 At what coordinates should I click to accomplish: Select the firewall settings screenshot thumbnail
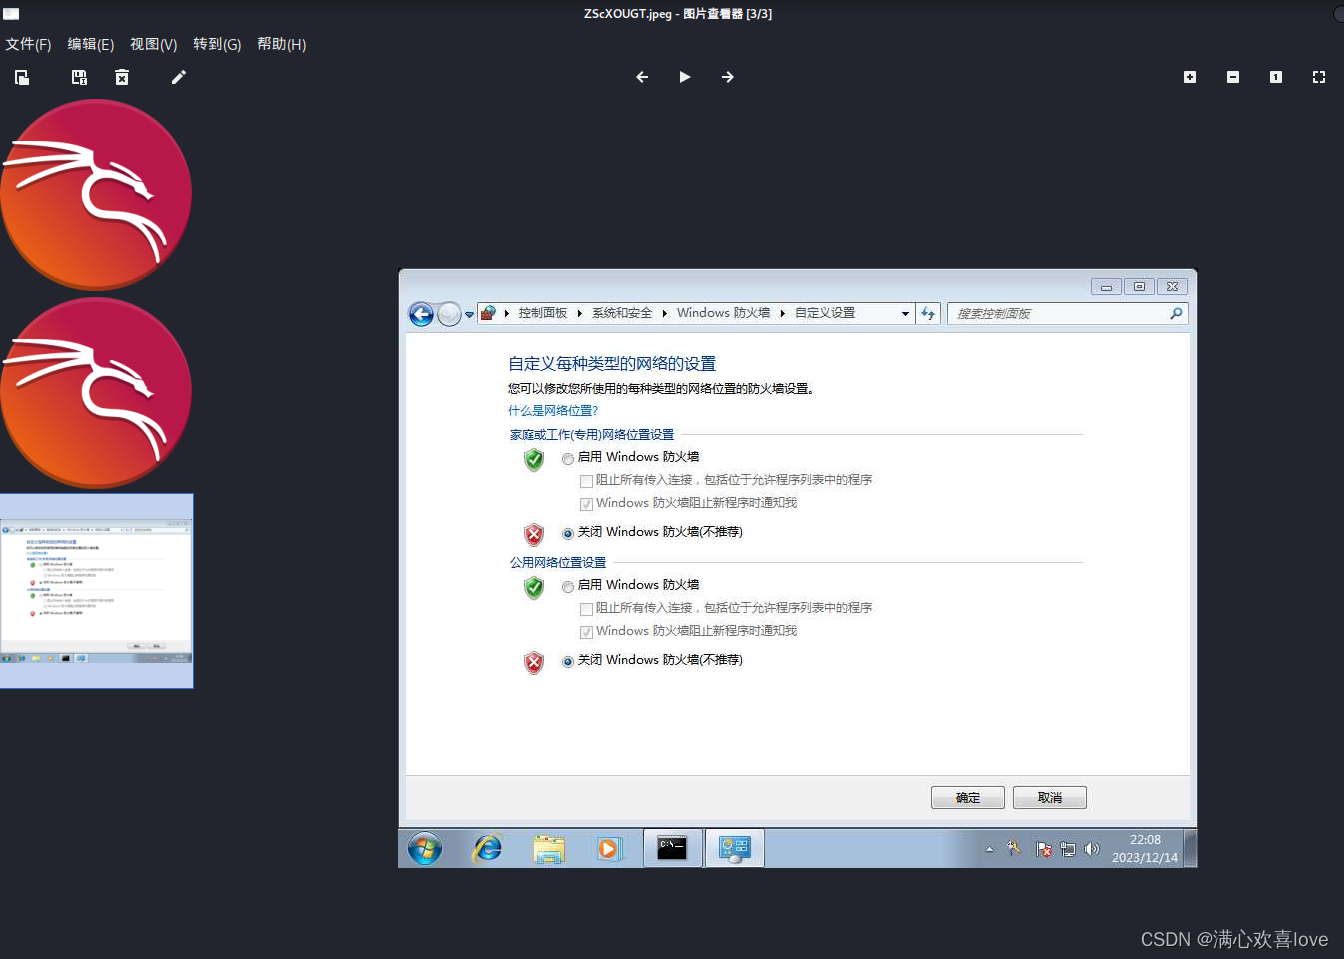tap(96, 591)
